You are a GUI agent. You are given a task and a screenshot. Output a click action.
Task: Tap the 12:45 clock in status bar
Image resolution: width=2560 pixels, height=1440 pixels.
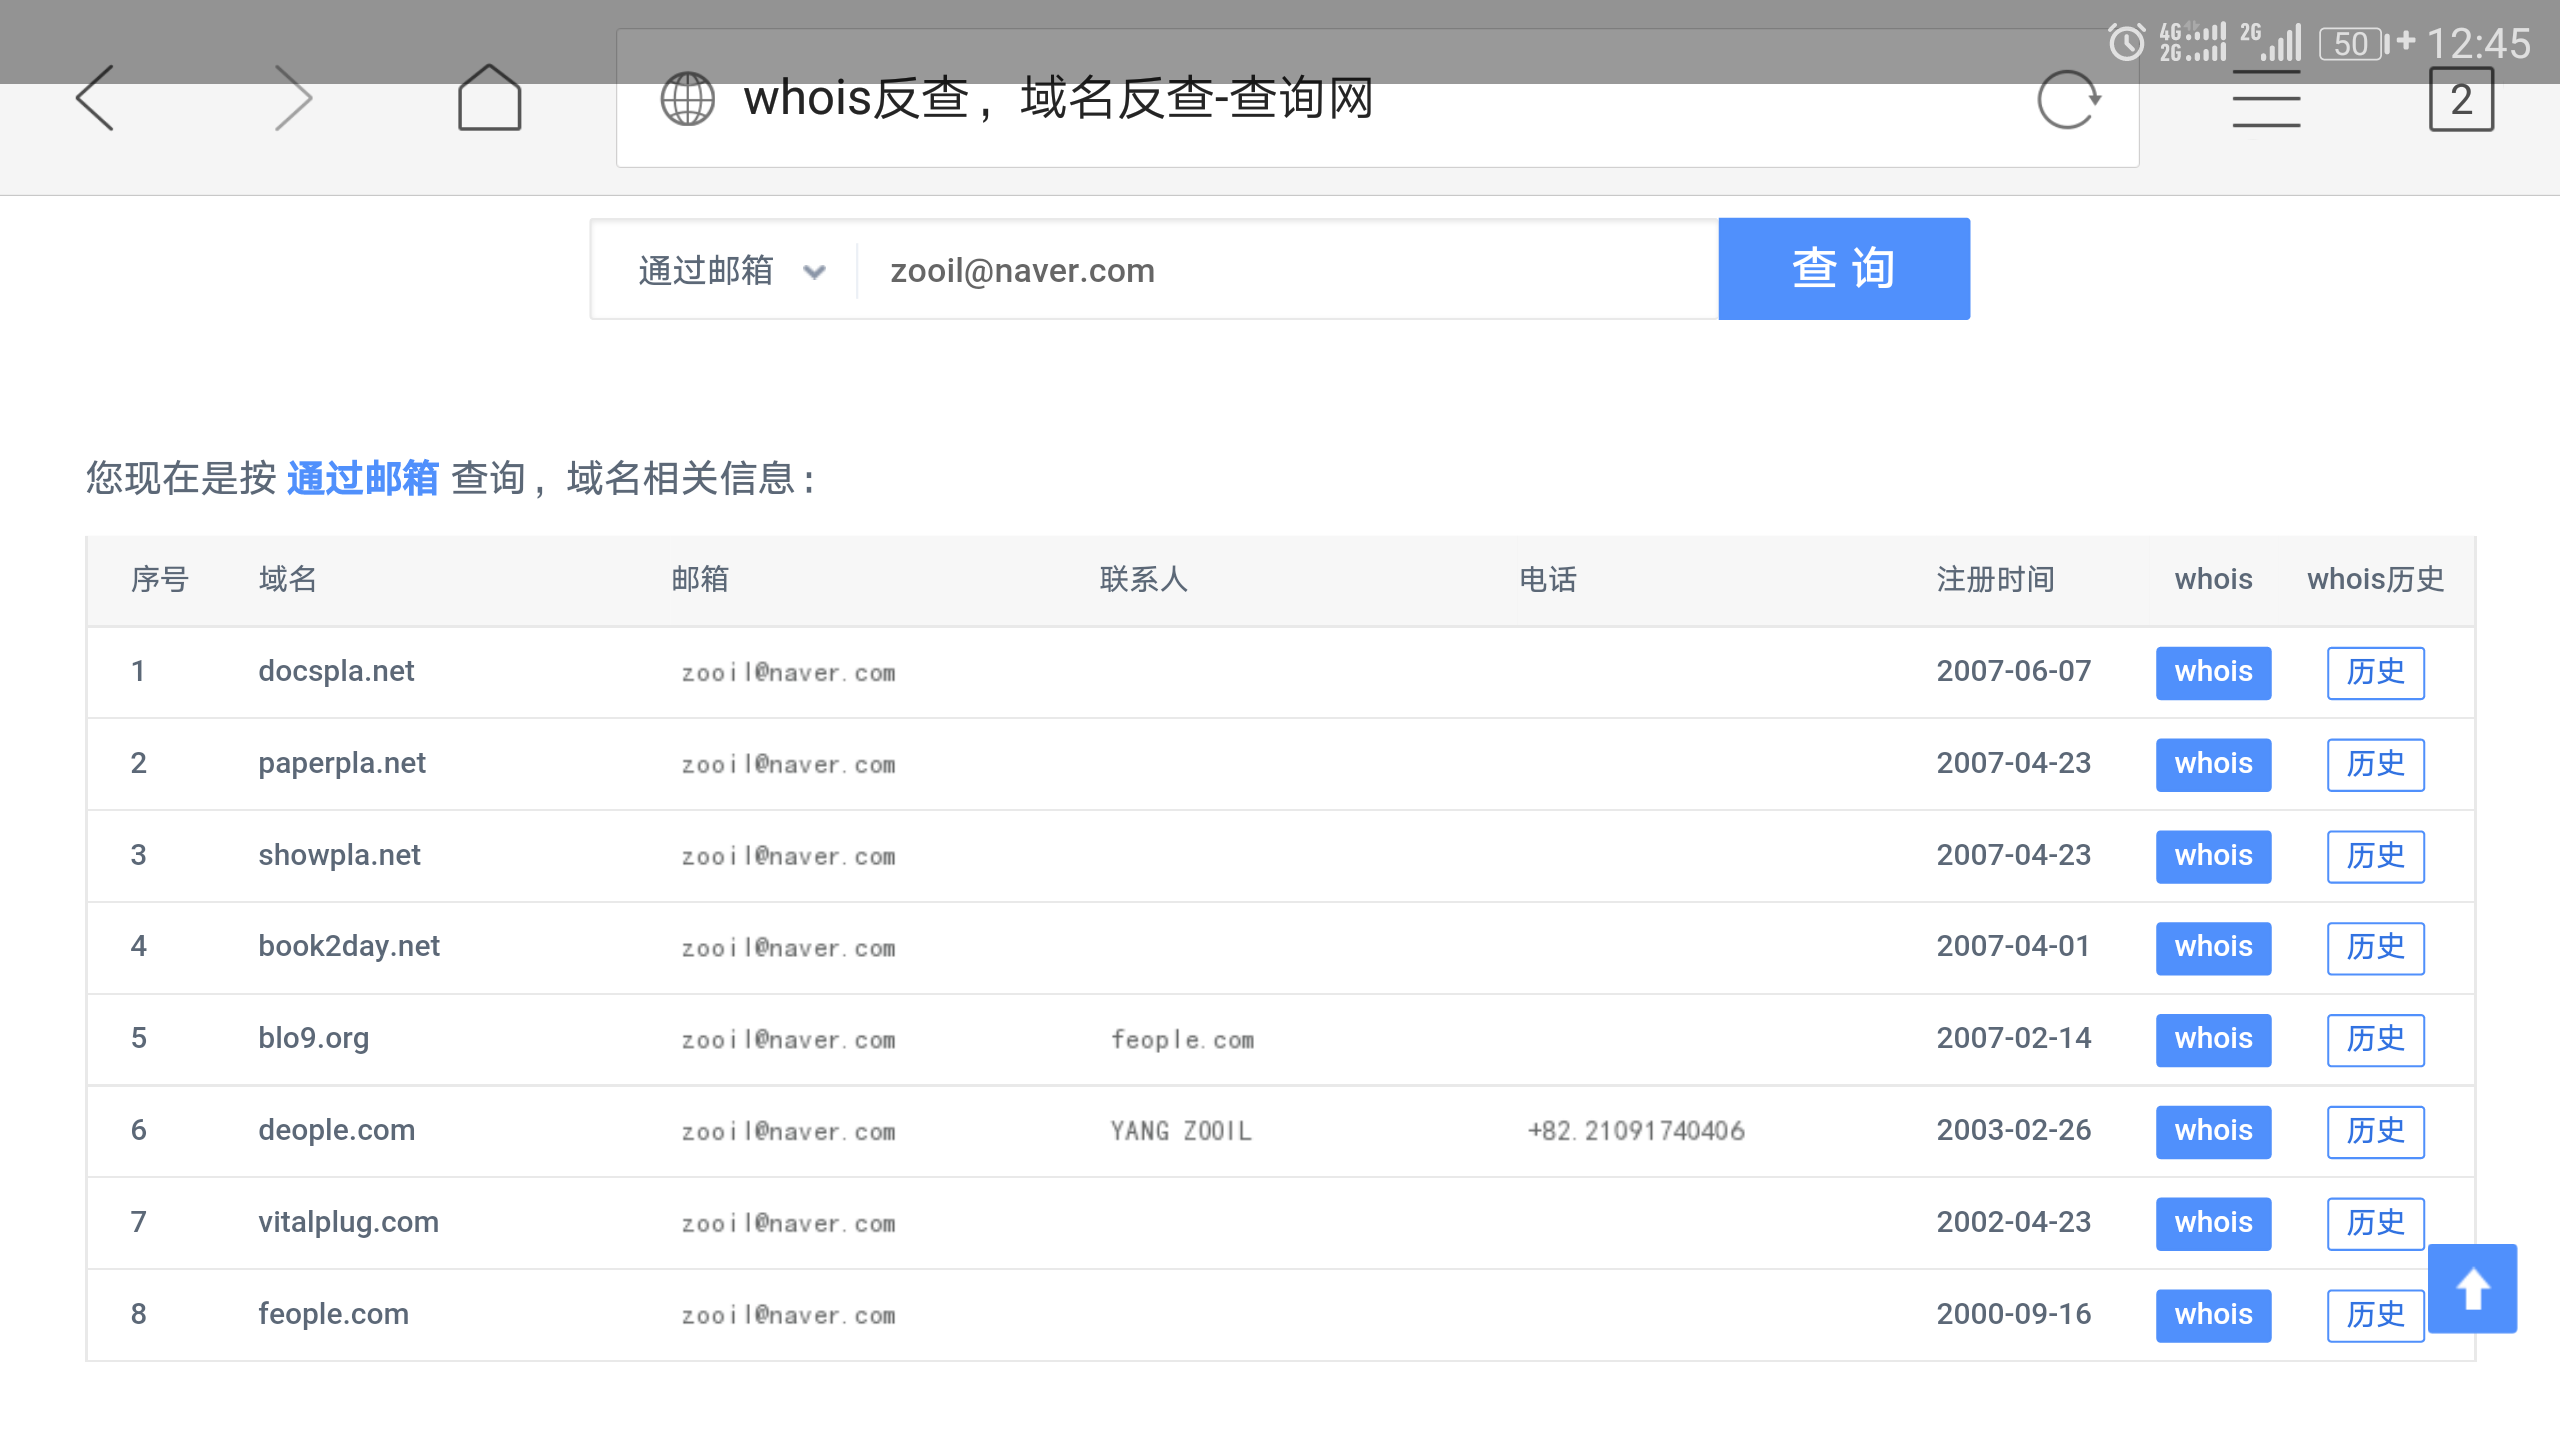[x=2478, y=43]
